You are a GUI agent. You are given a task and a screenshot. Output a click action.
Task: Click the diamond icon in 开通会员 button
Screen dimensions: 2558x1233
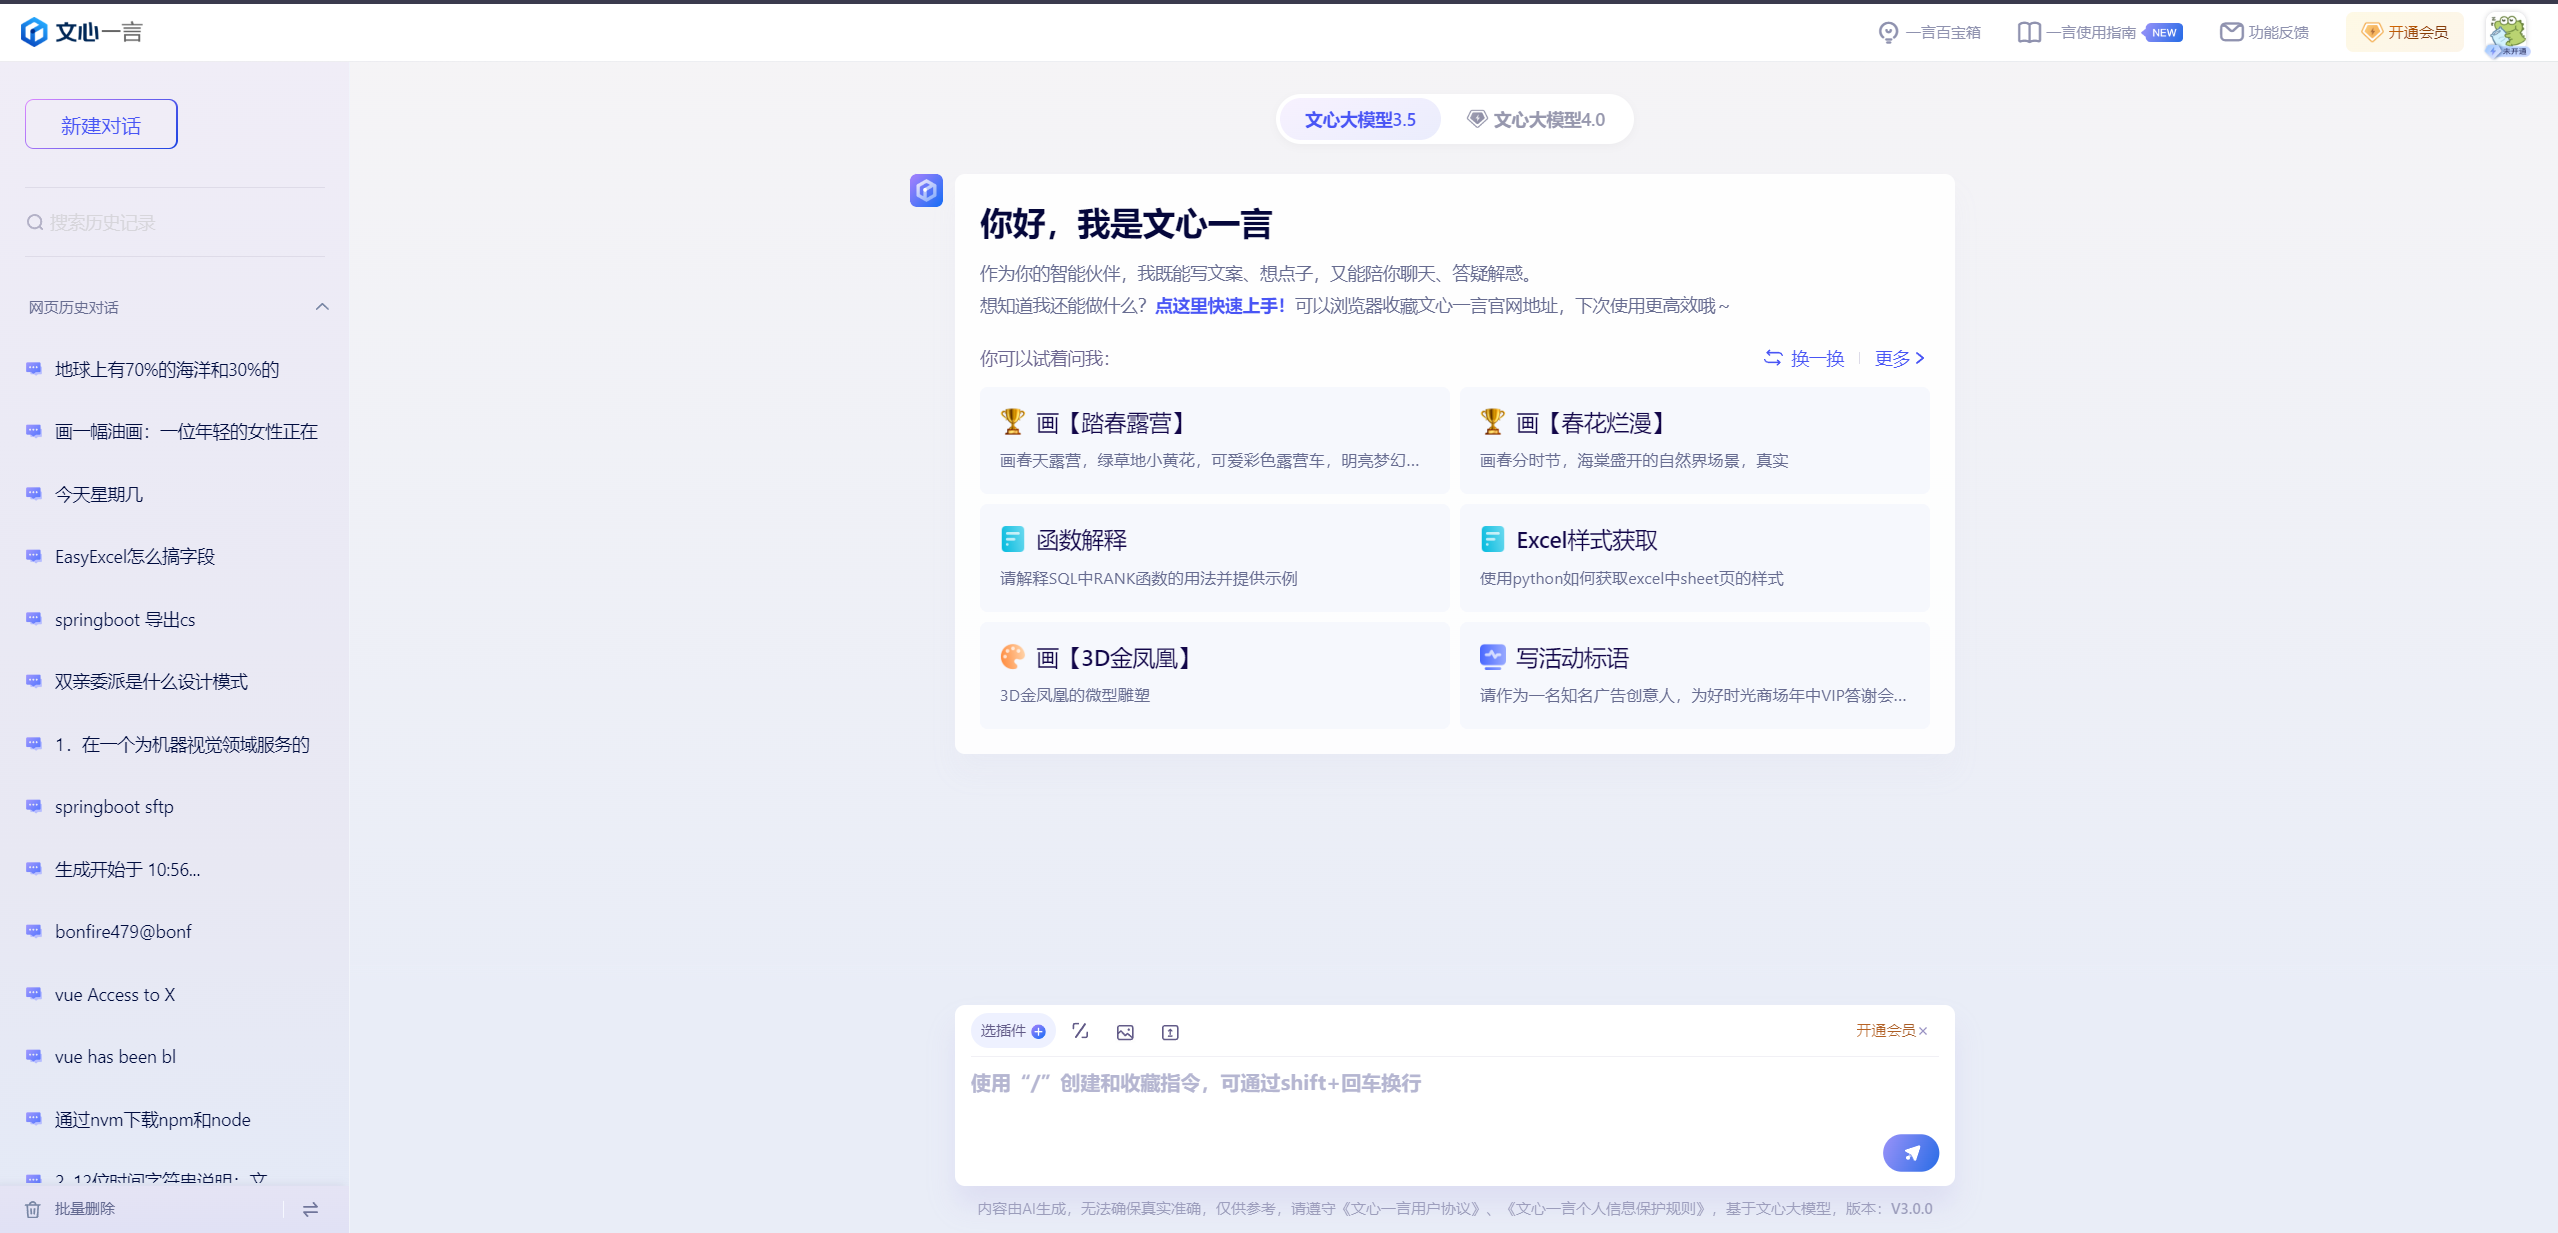click(x=2371, y=32)
